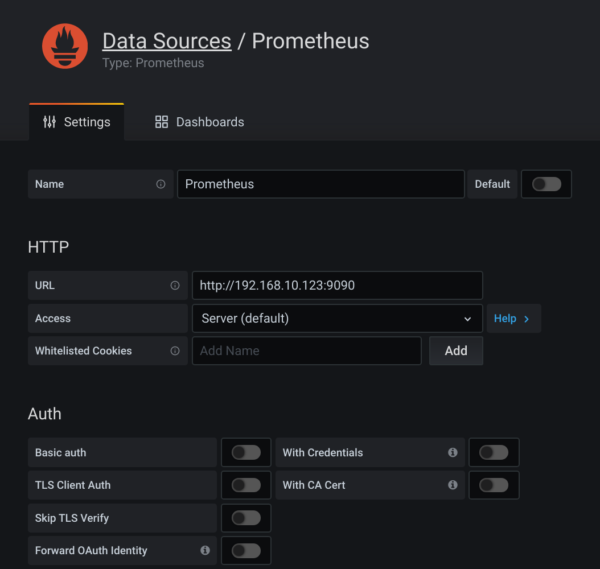Click the With Credentials info icon
Screen dimensions: 600x569
453,453
